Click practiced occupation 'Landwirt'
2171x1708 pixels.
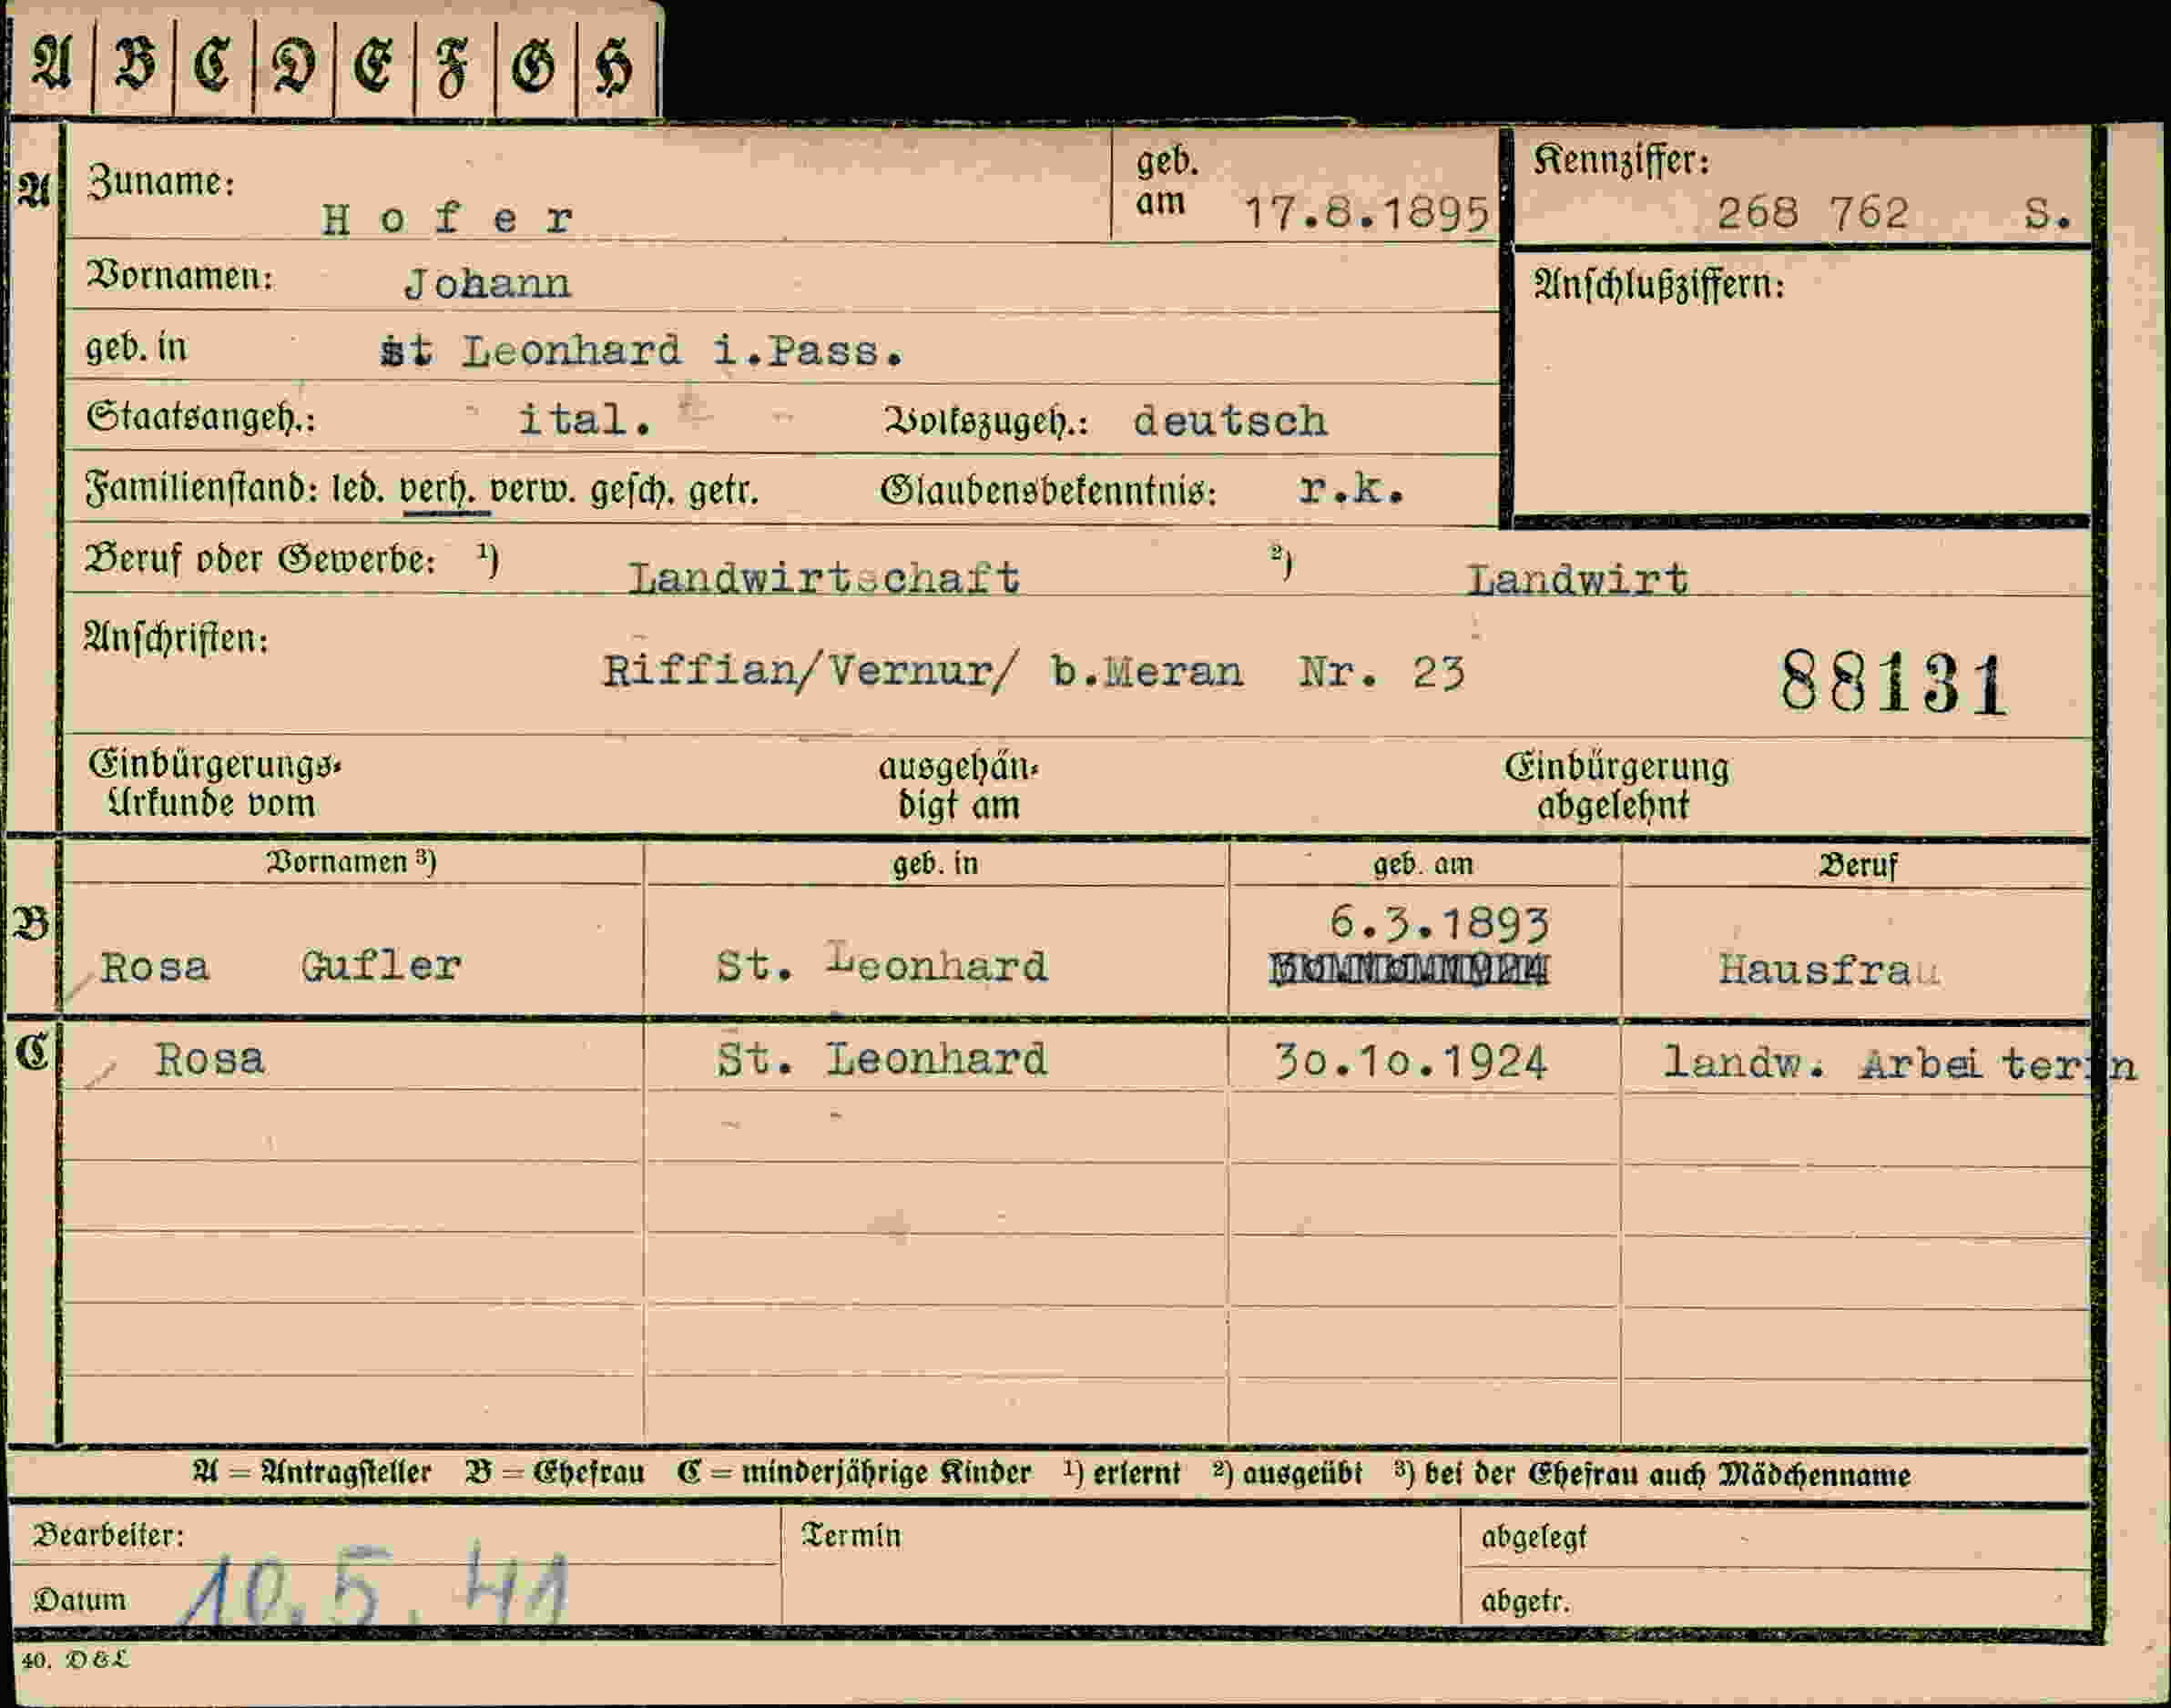point(1578,579)
